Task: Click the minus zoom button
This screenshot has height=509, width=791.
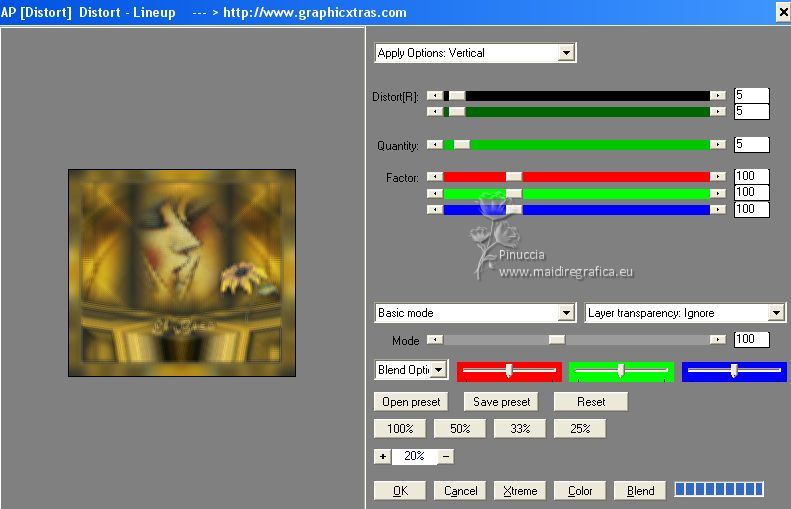Action: [446, 457]
